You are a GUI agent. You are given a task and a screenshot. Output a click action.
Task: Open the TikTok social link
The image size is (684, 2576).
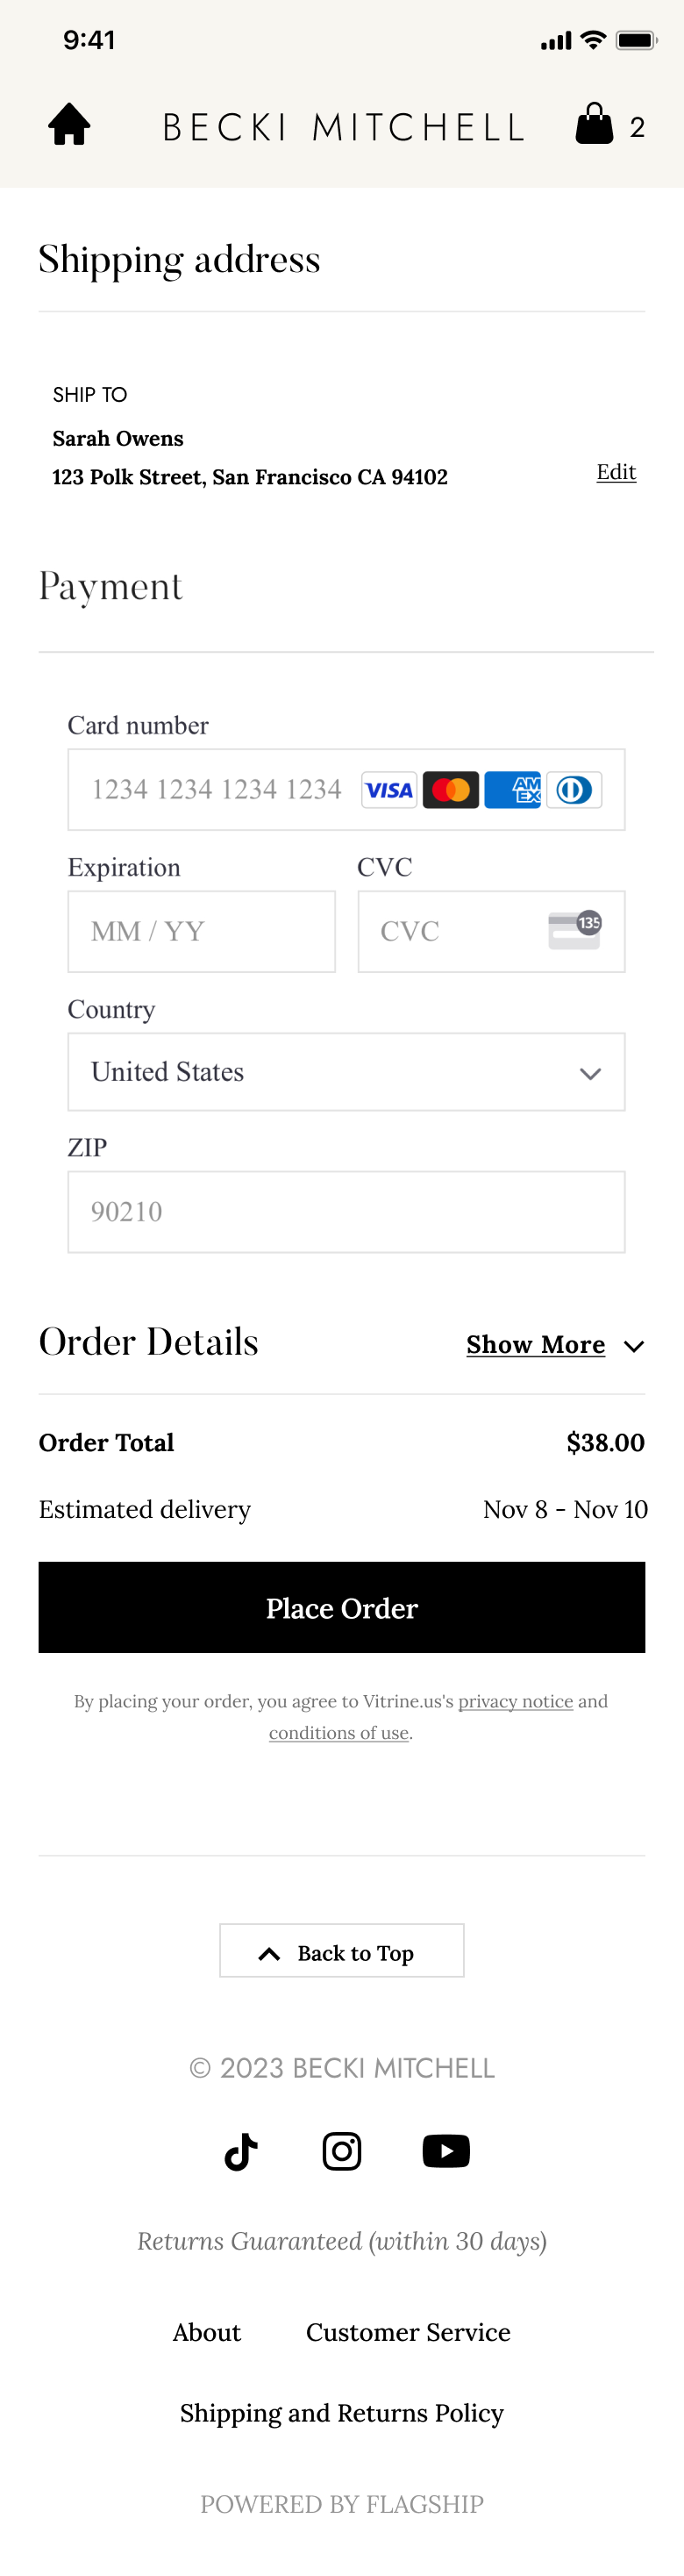[241, 2151]
